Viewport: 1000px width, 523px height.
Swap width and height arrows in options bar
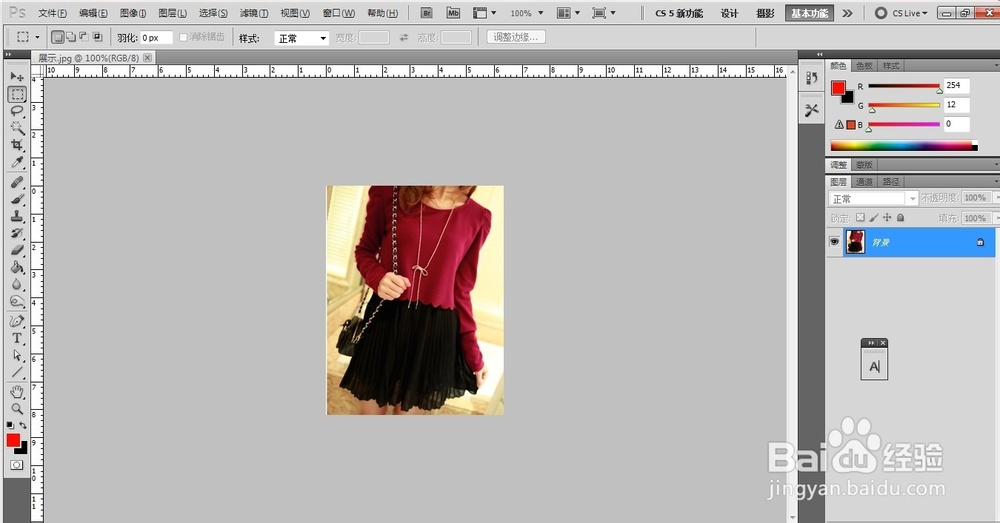pos(404,38)
